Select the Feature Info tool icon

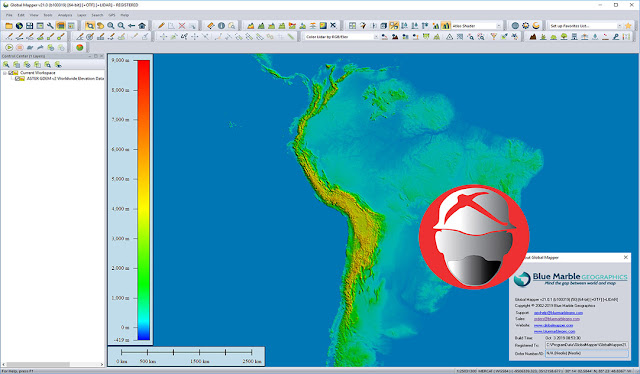[221, 26]
